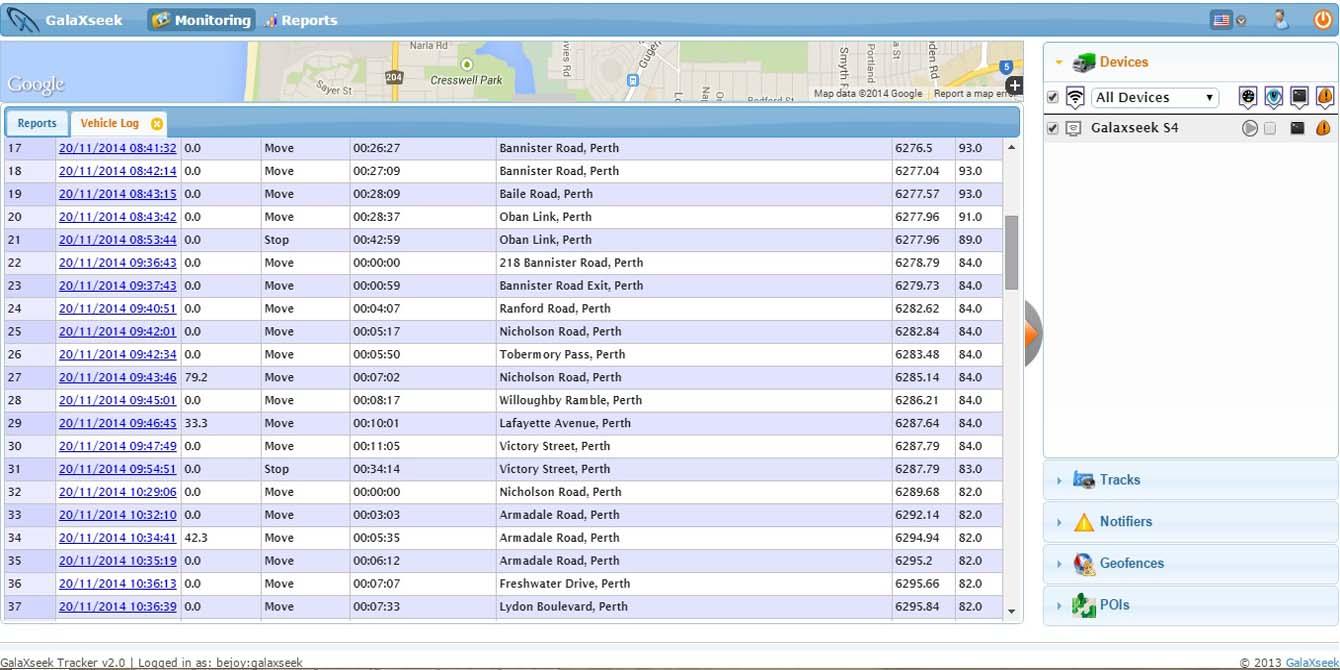This screenshot has height=670, width=1340.
Task: Click 'Lafayette Avenue, Perth' cell
Action: point(694,424)
